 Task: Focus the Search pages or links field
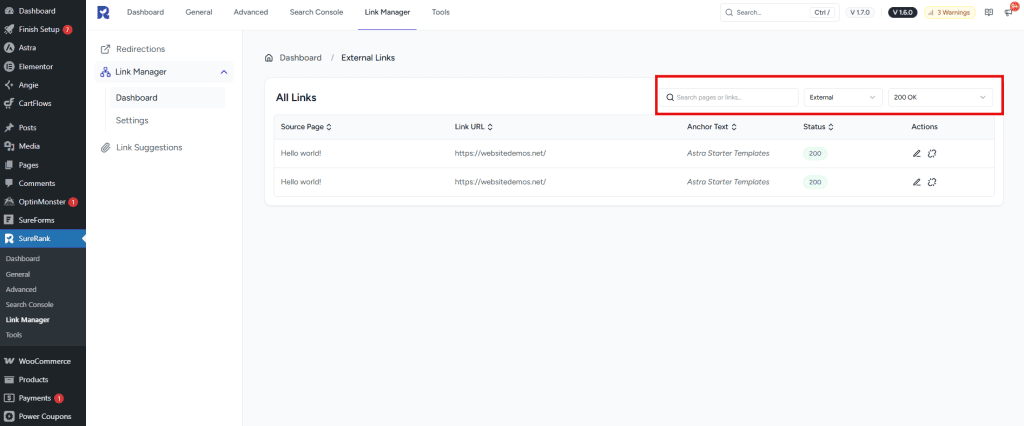click(x=729, y=97)
